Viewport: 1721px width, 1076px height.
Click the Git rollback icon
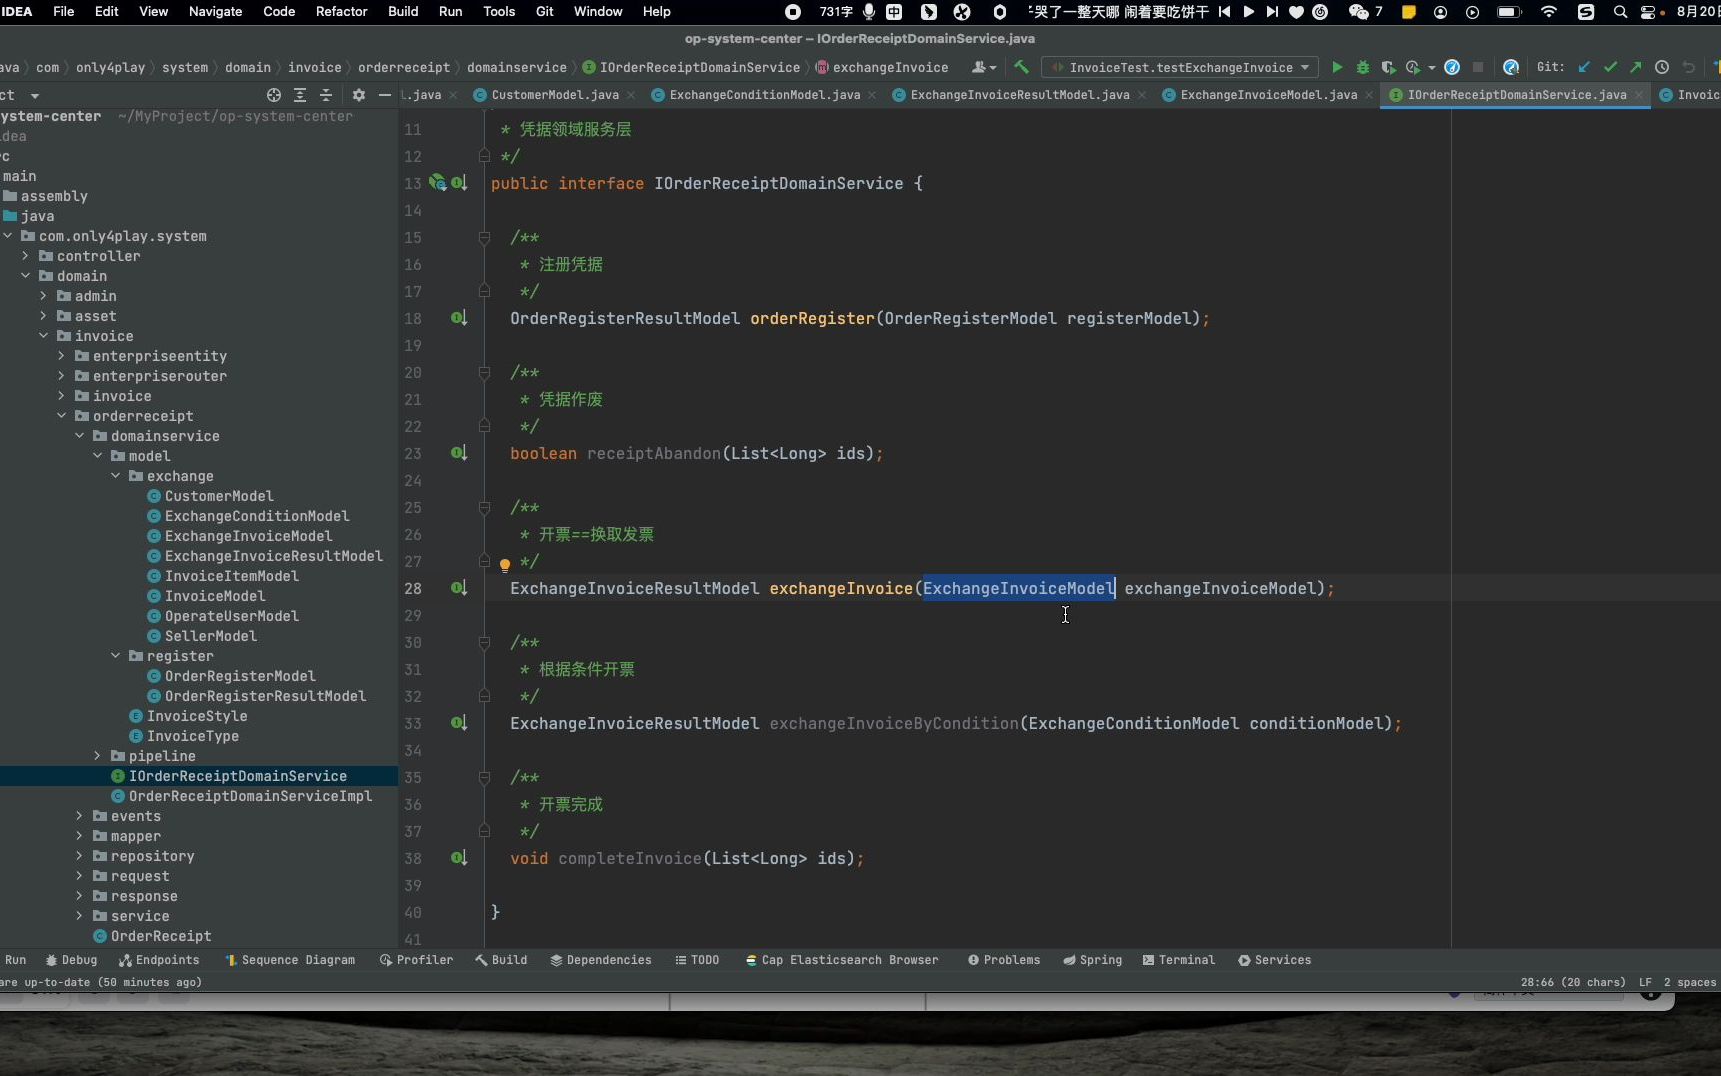click(x=1688, y=67)
